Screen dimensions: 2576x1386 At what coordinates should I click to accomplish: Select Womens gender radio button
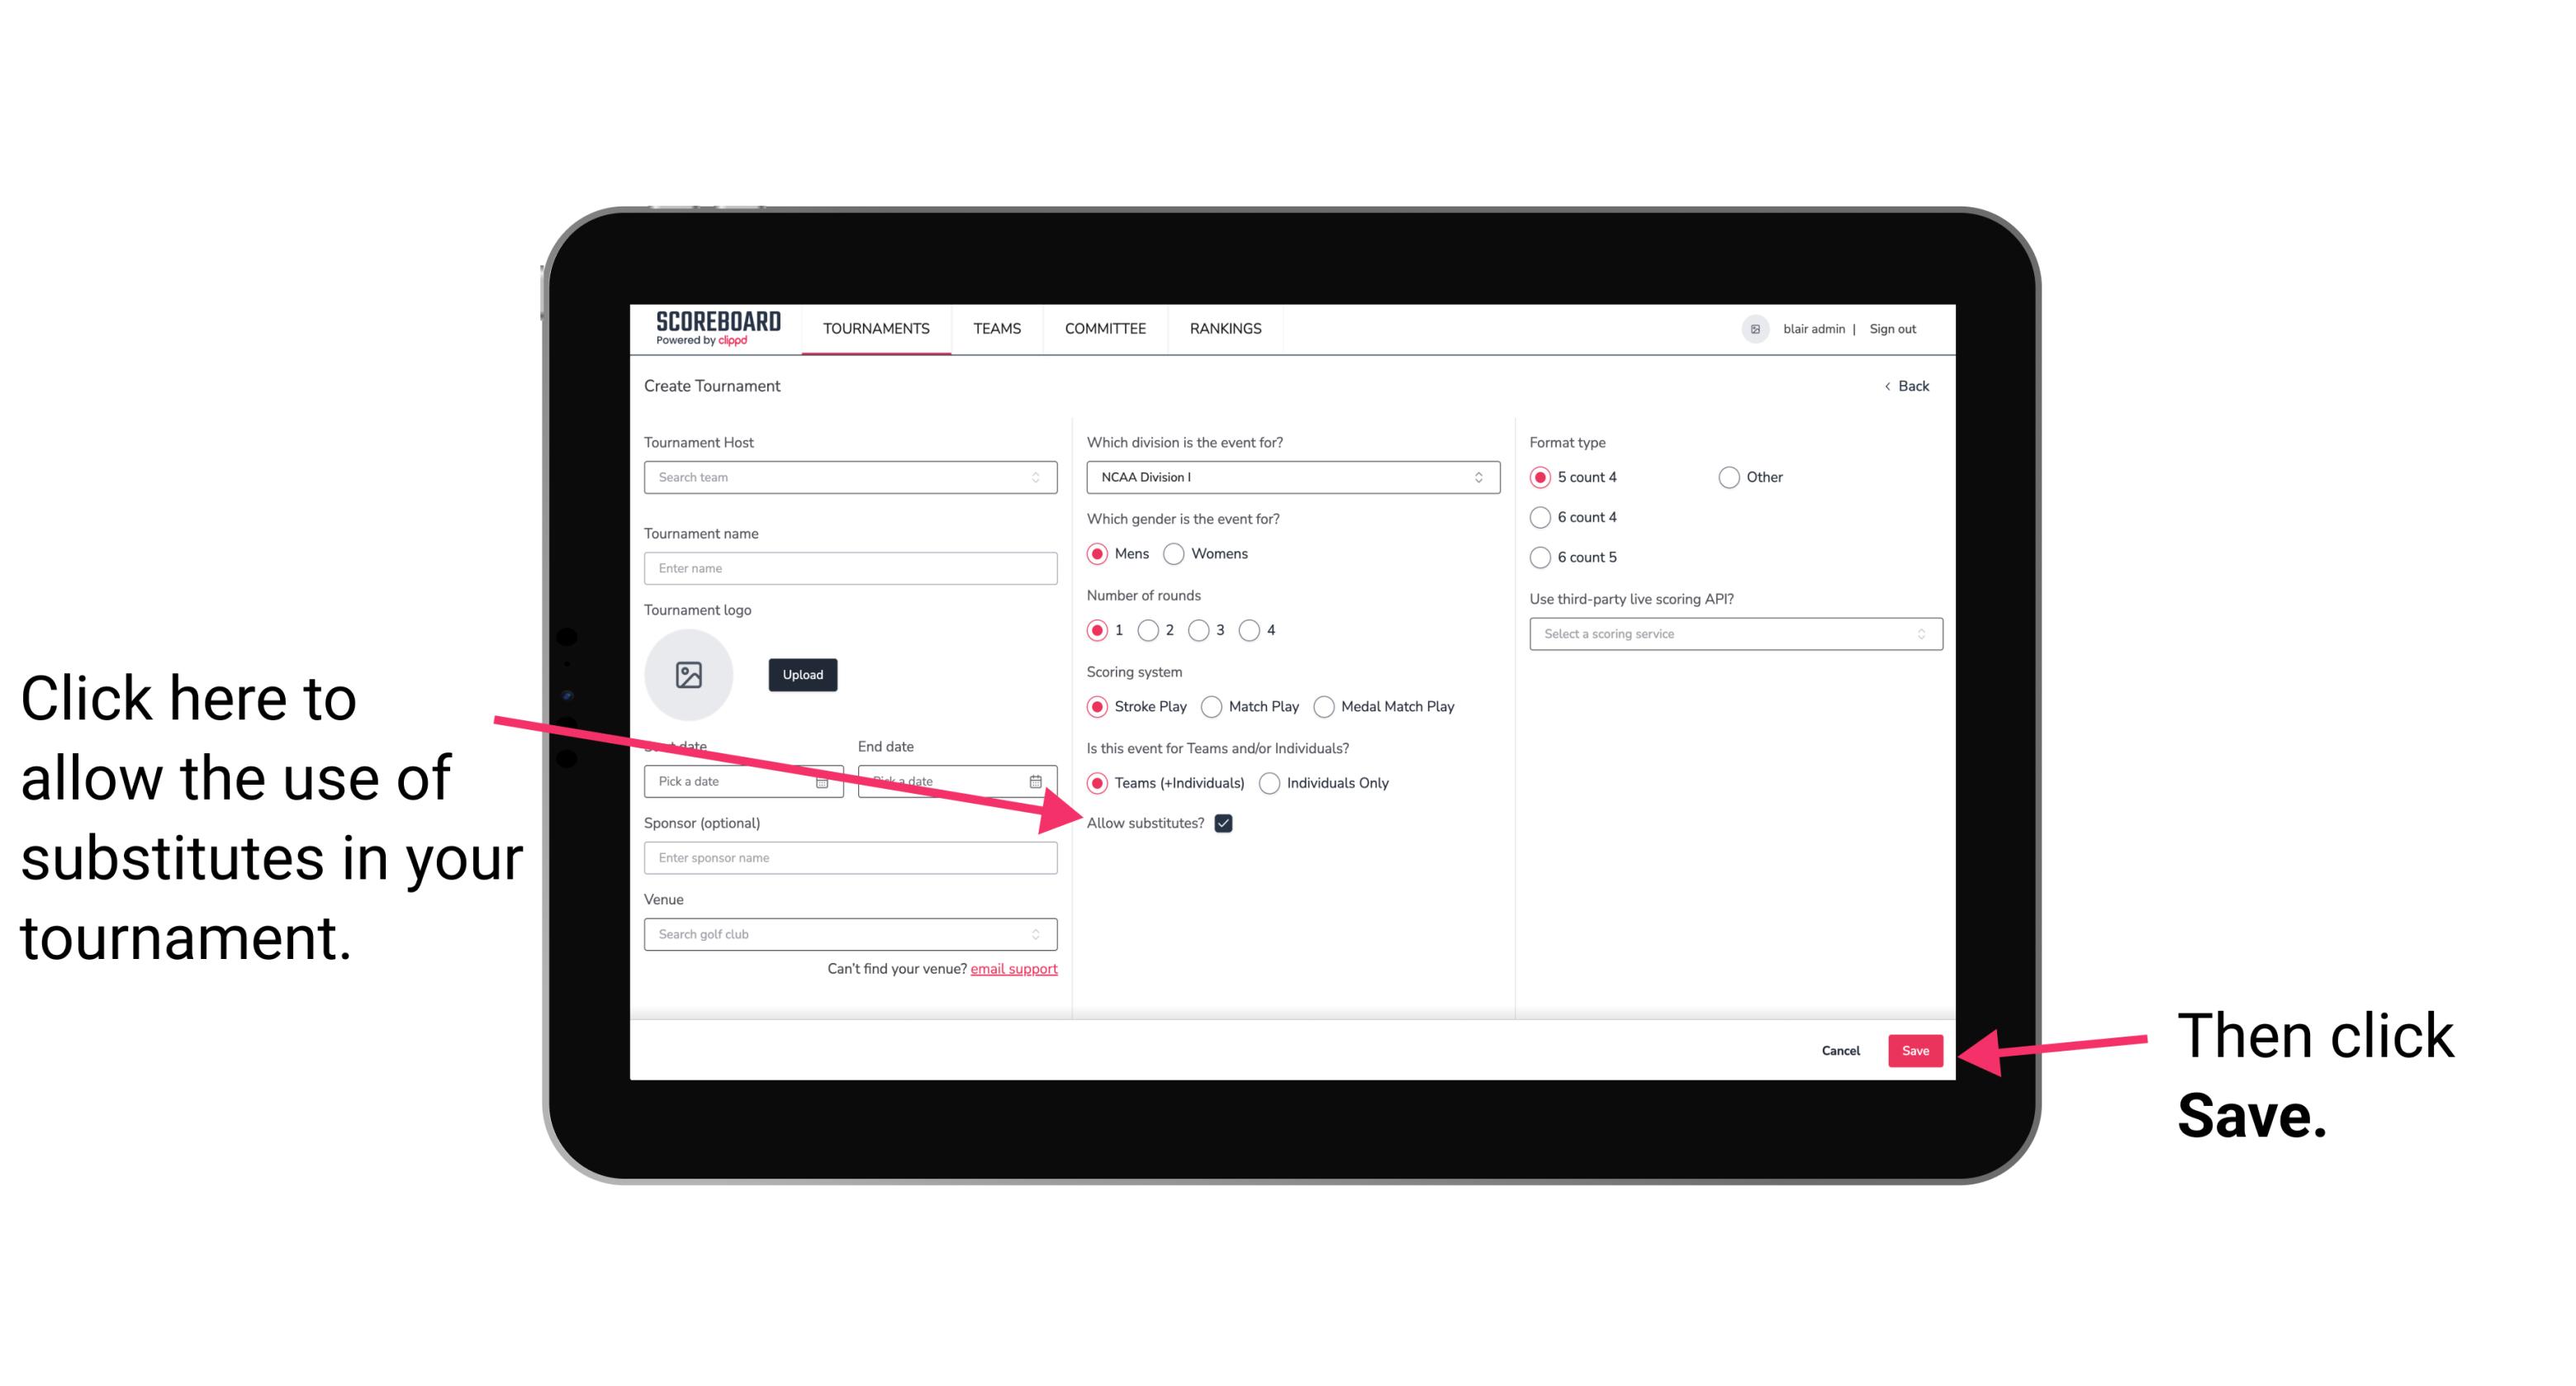coord(1177,555)
